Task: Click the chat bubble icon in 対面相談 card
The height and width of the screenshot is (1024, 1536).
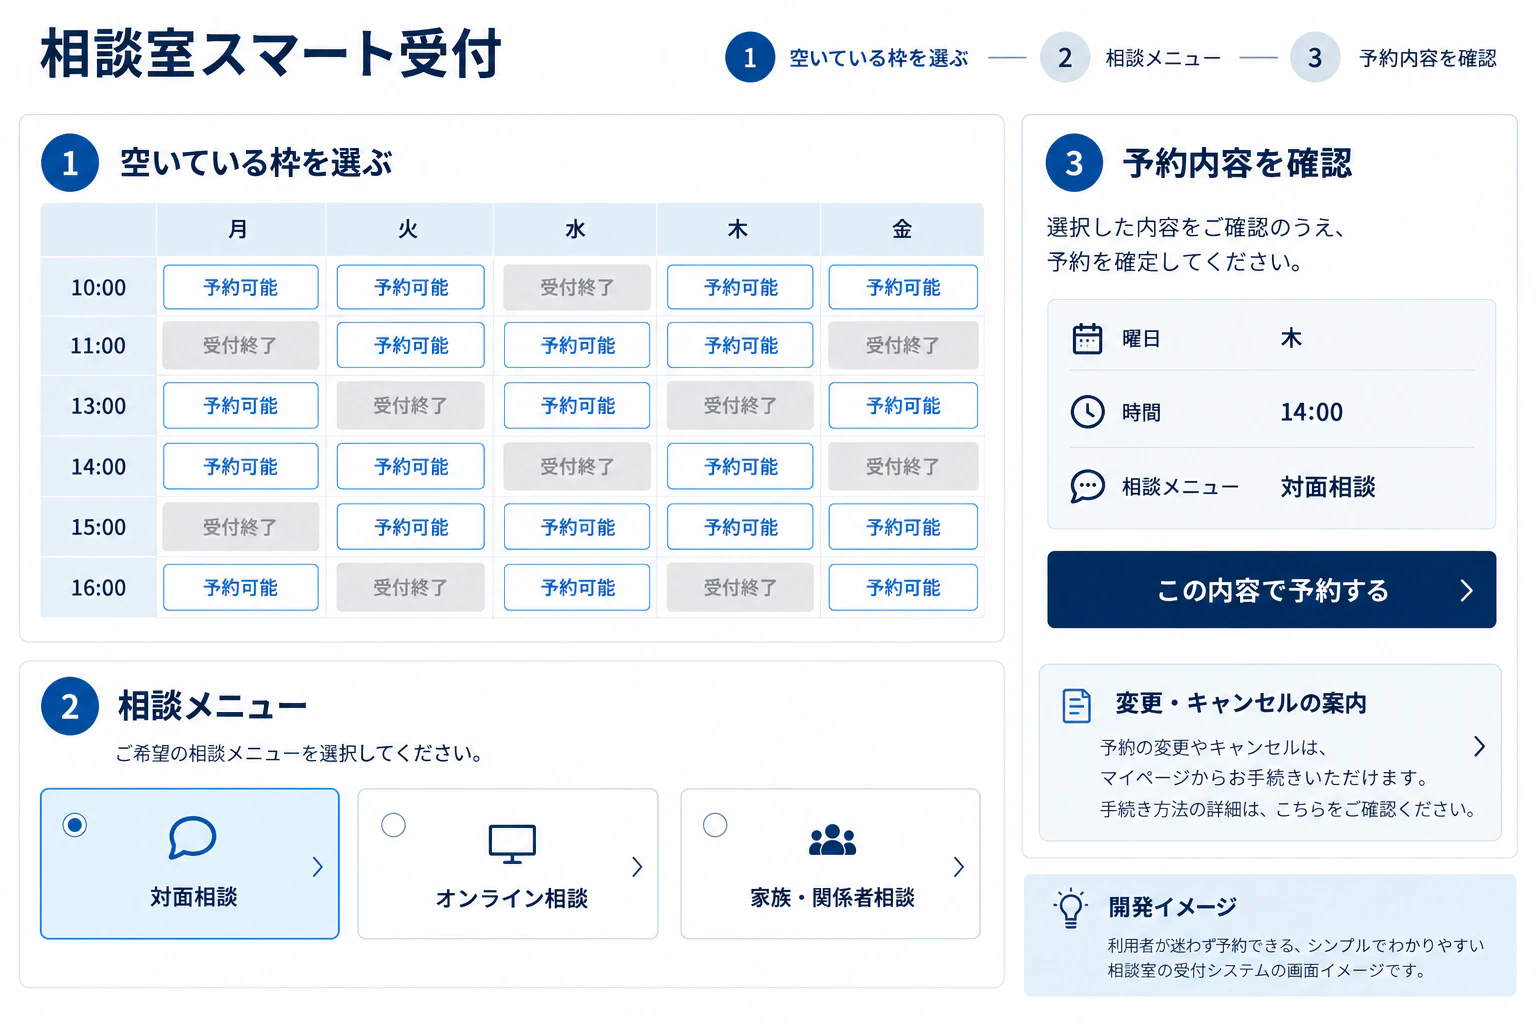Action: (x=192, y=838)
